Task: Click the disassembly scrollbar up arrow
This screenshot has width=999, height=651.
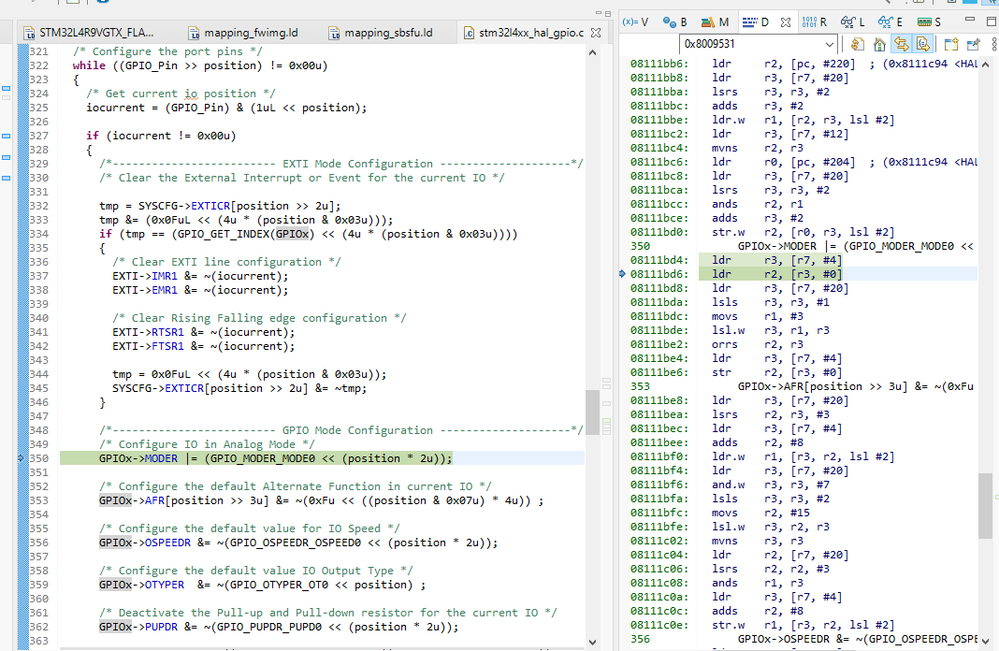Action: [985, 64]
